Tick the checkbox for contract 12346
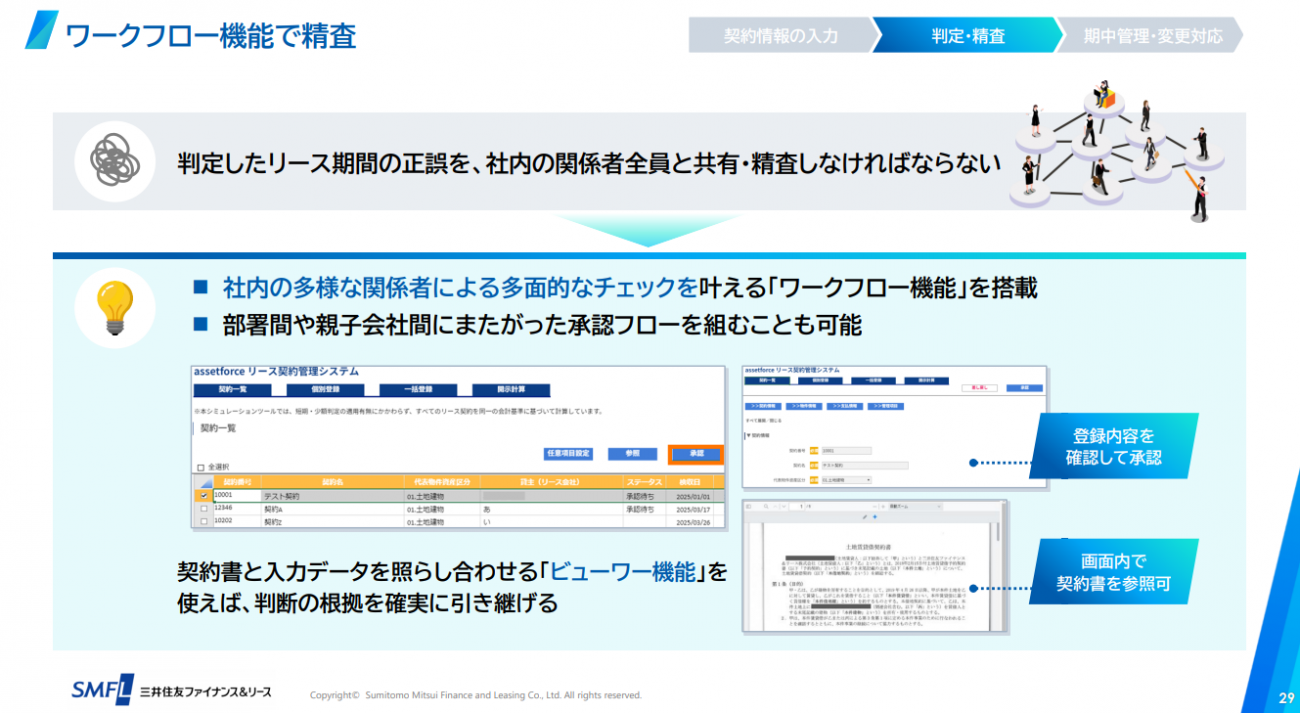Image resolution: width=1300 pixels, height=713 pixels. (204, 508)
